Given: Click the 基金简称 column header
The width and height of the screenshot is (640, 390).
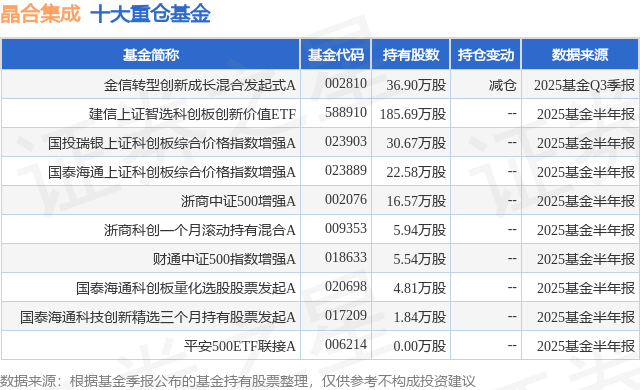Looking at the screenshot, I should 151,55.
